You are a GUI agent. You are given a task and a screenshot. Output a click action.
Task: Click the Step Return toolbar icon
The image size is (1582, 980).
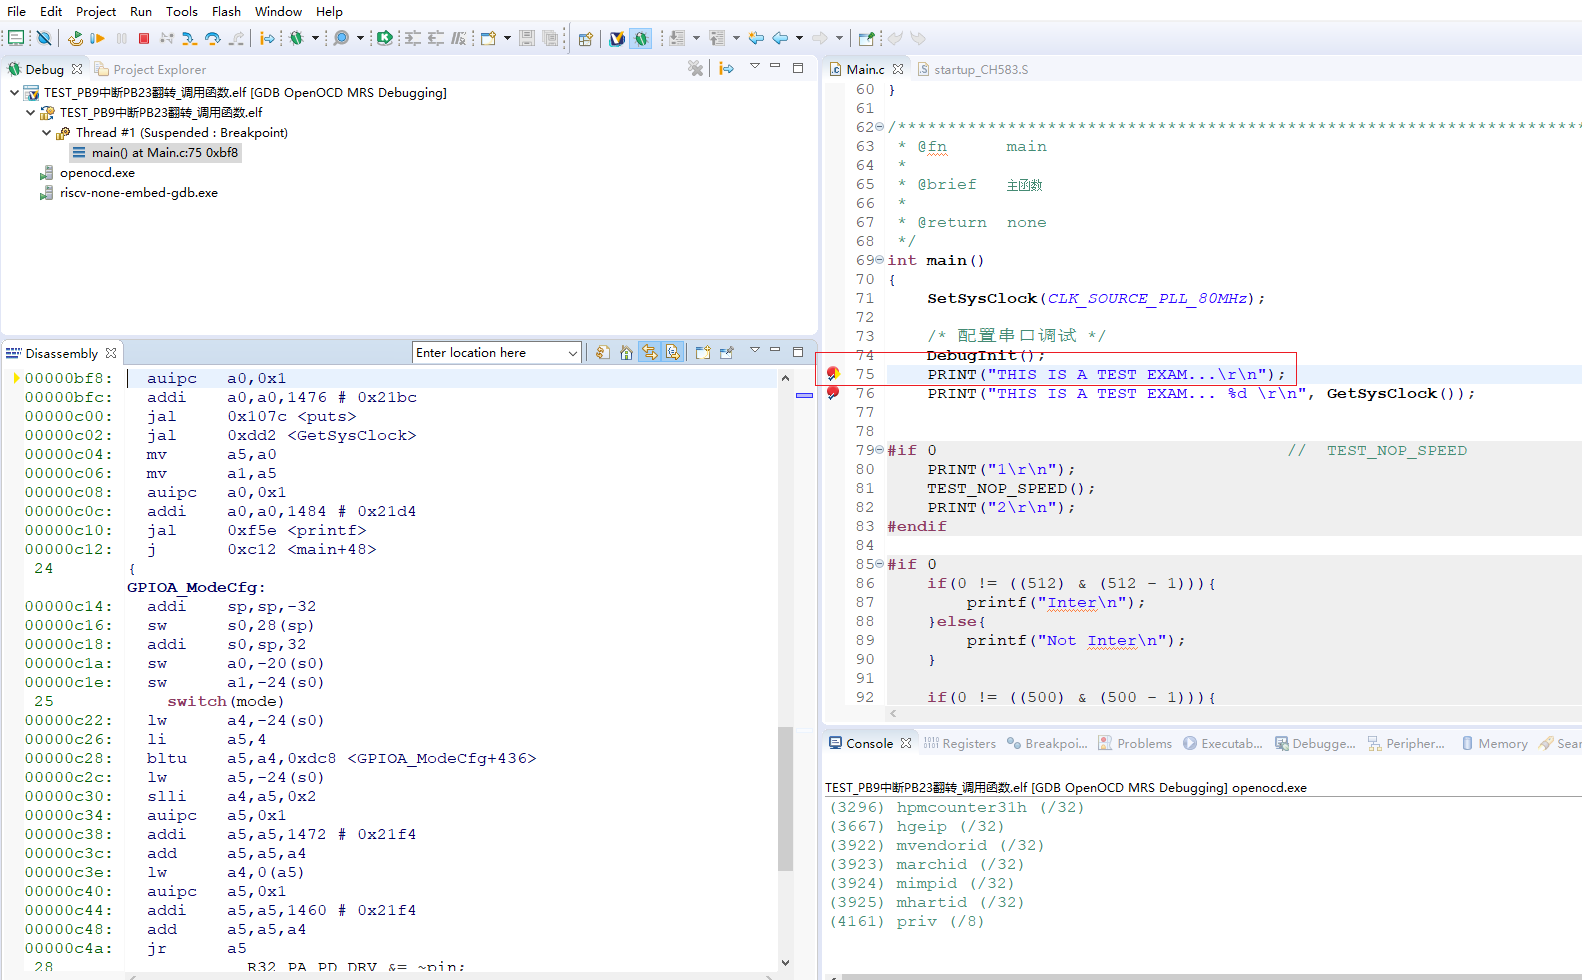click(x=236, y=38)
